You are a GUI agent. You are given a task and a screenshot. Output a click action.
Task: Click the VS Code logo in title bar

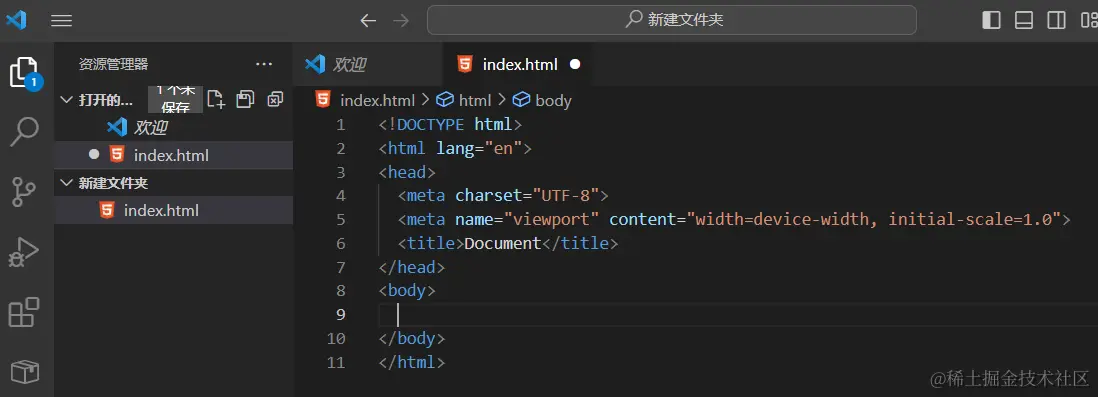click(x=16, y=20)
